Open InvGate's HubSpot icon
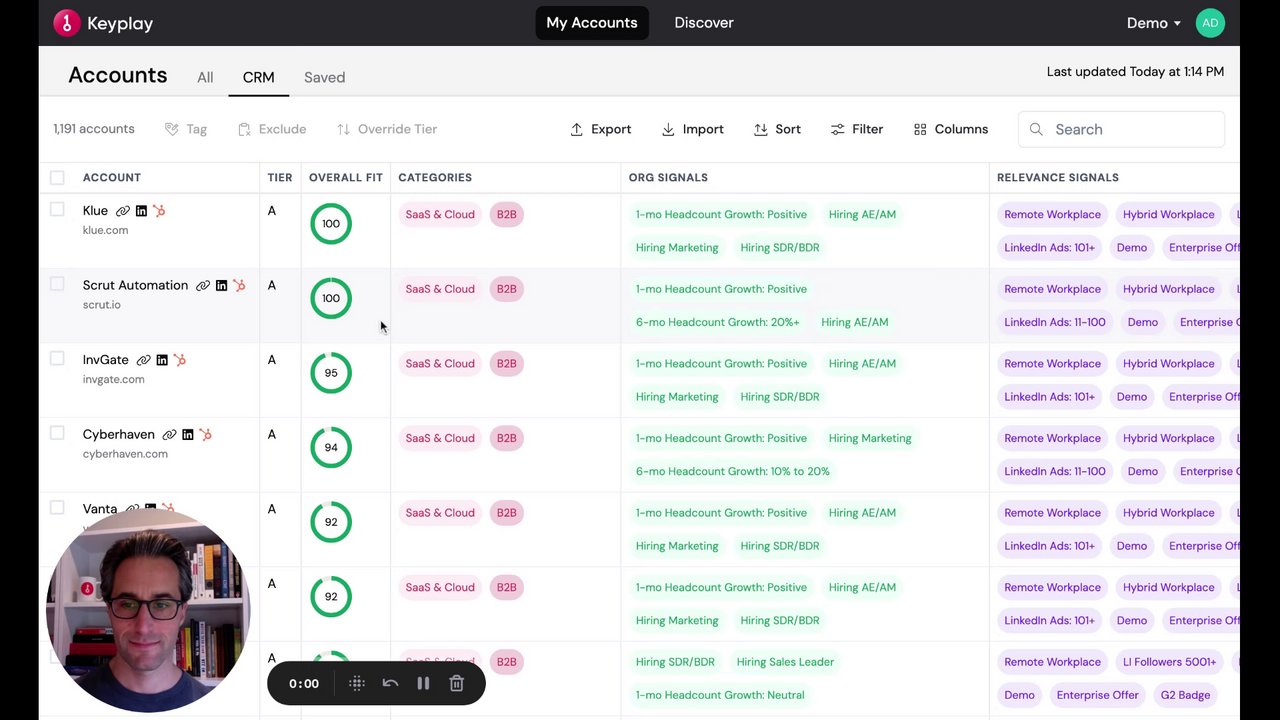This screenshot has height=720, width=1280. pyautogui.click(x=179, y=360)
